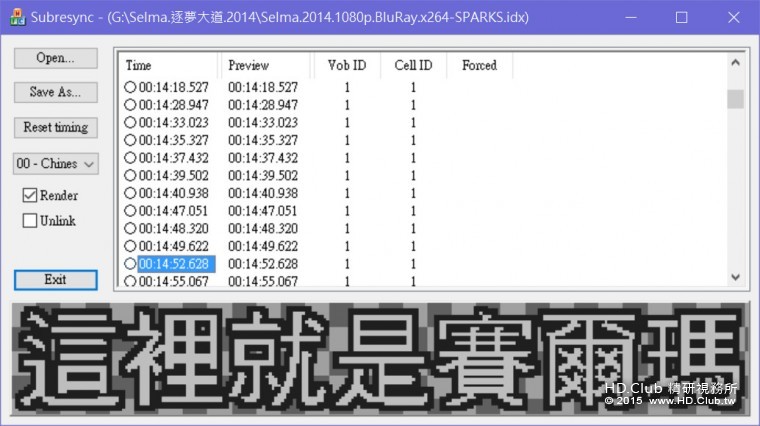Click the Forced column header
Screen dimensions: 760x426
tap(479, 65)
